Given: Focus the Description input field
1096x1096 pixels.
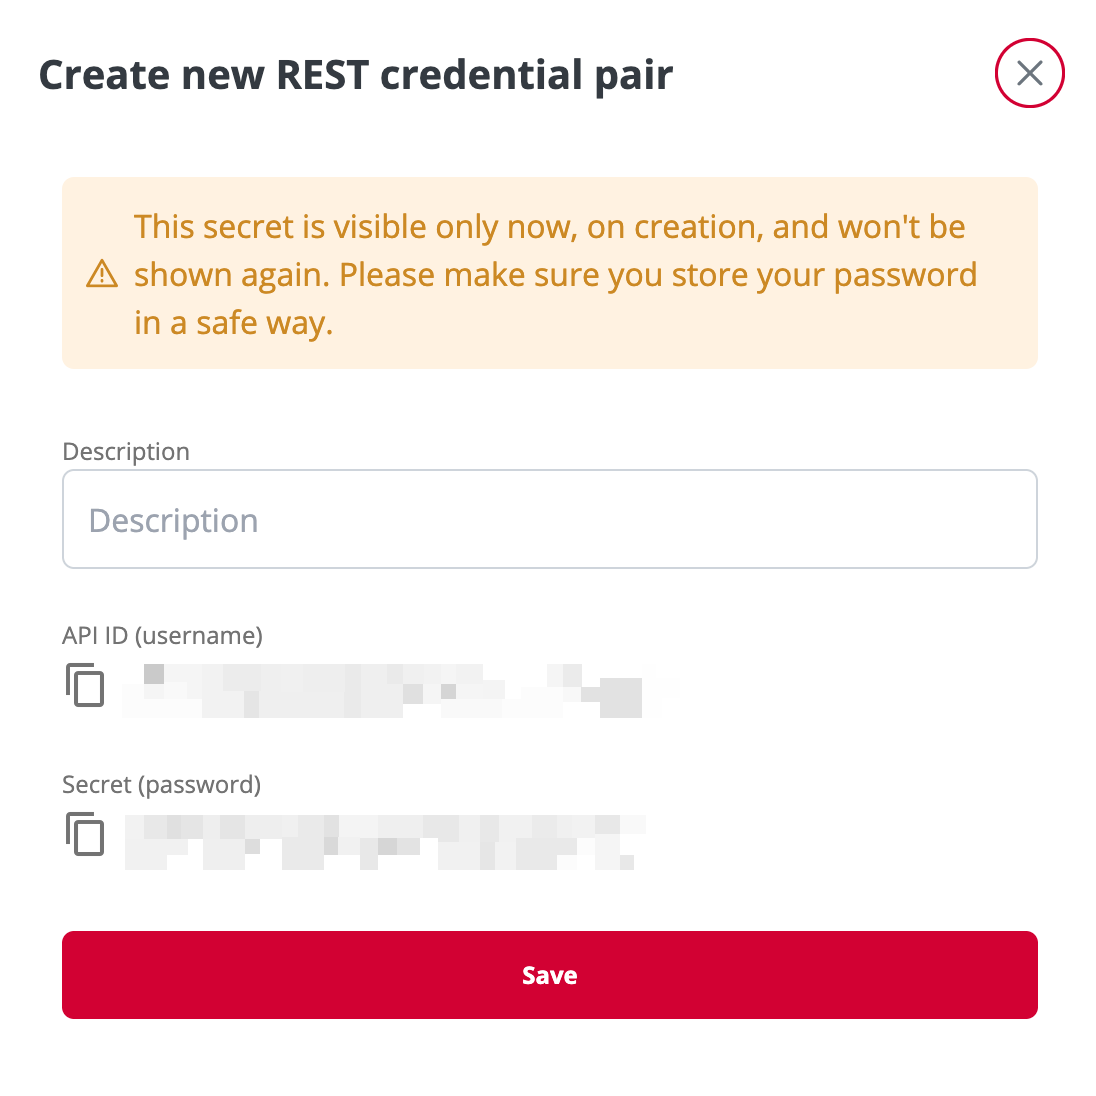Looking at the screenshot, I should [549, 519].
